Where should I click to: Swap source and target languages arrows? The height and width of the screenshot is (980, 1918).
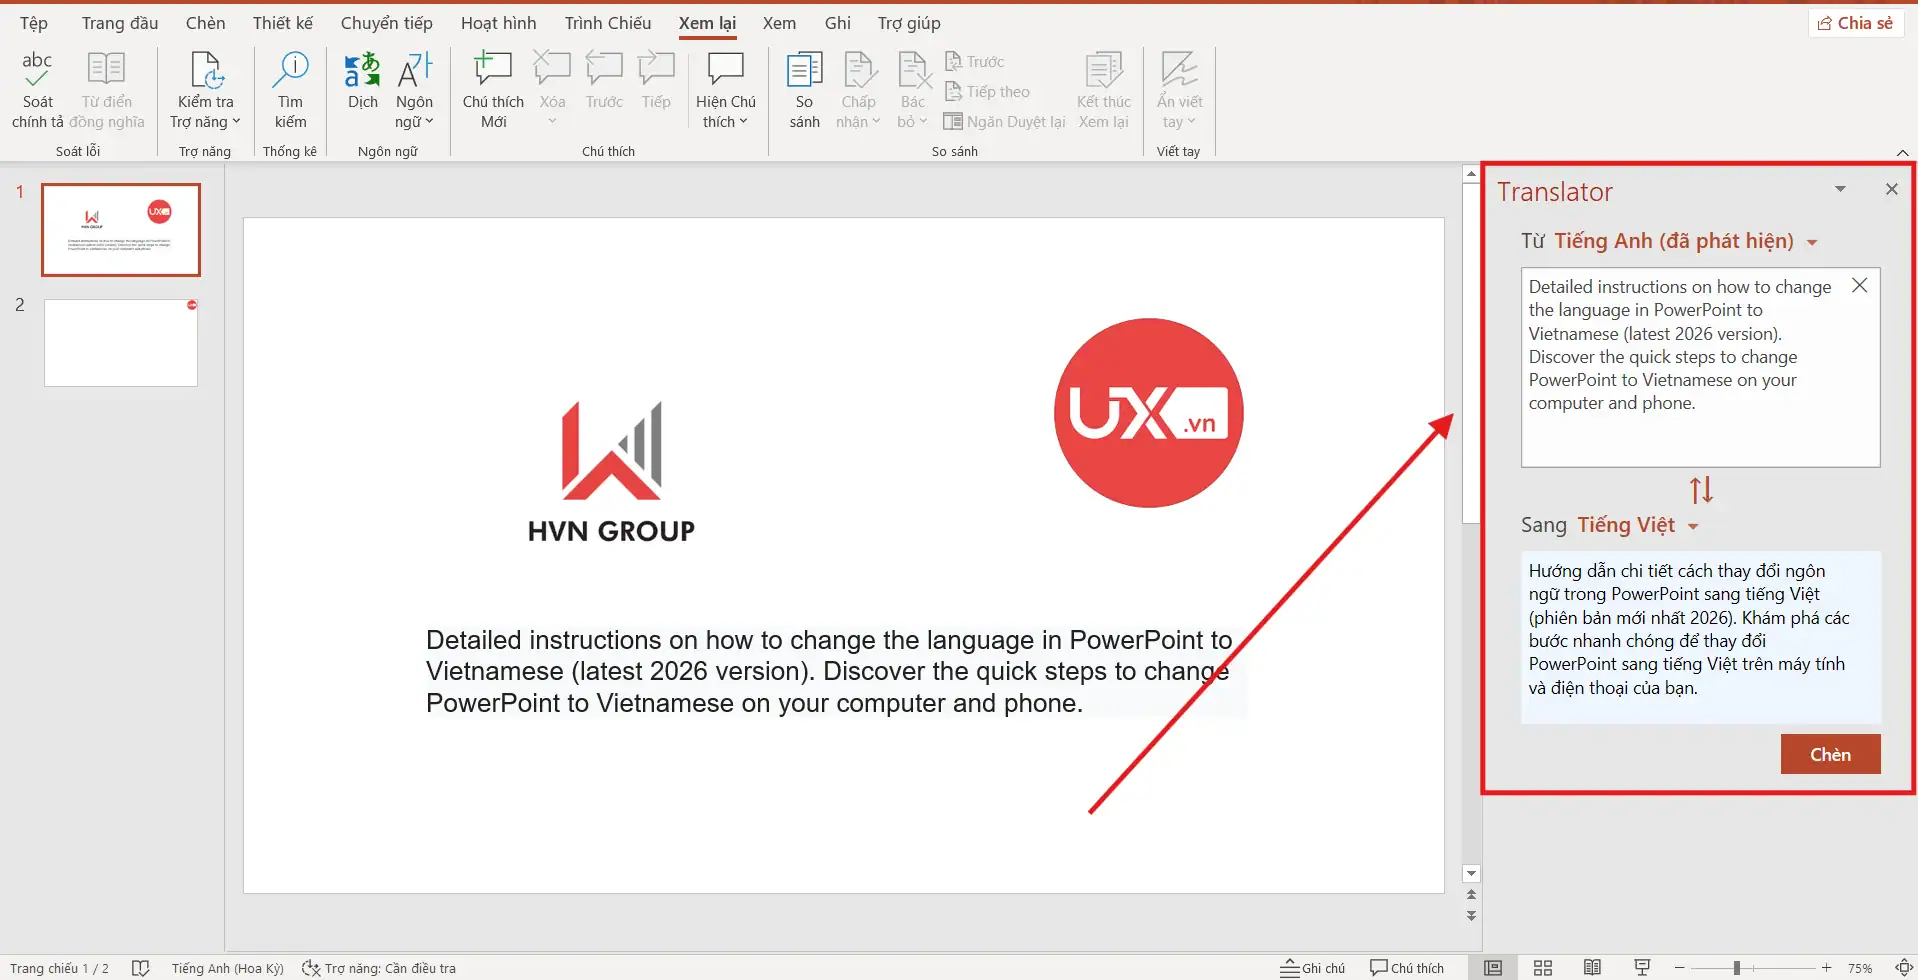[x=1701, y=490]
